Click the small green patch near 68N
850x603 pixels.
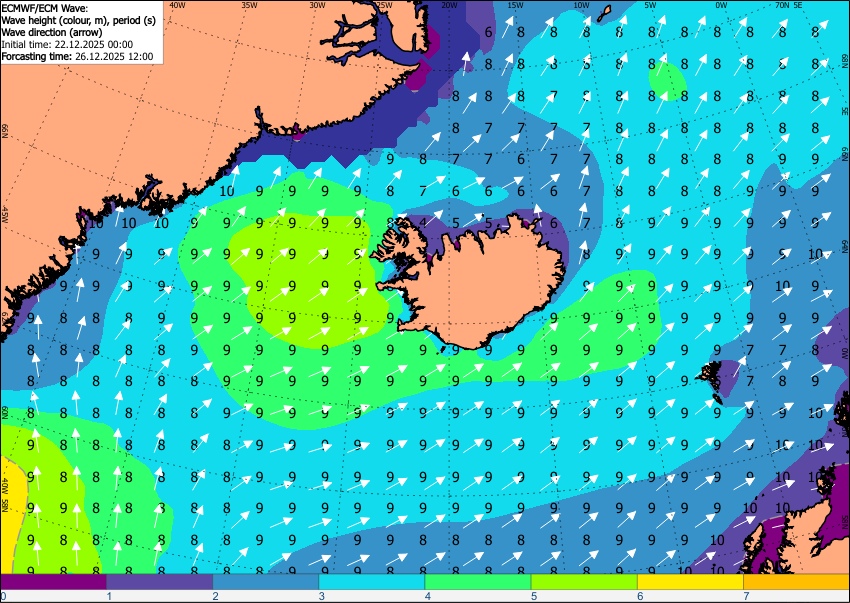coord(668,81)
